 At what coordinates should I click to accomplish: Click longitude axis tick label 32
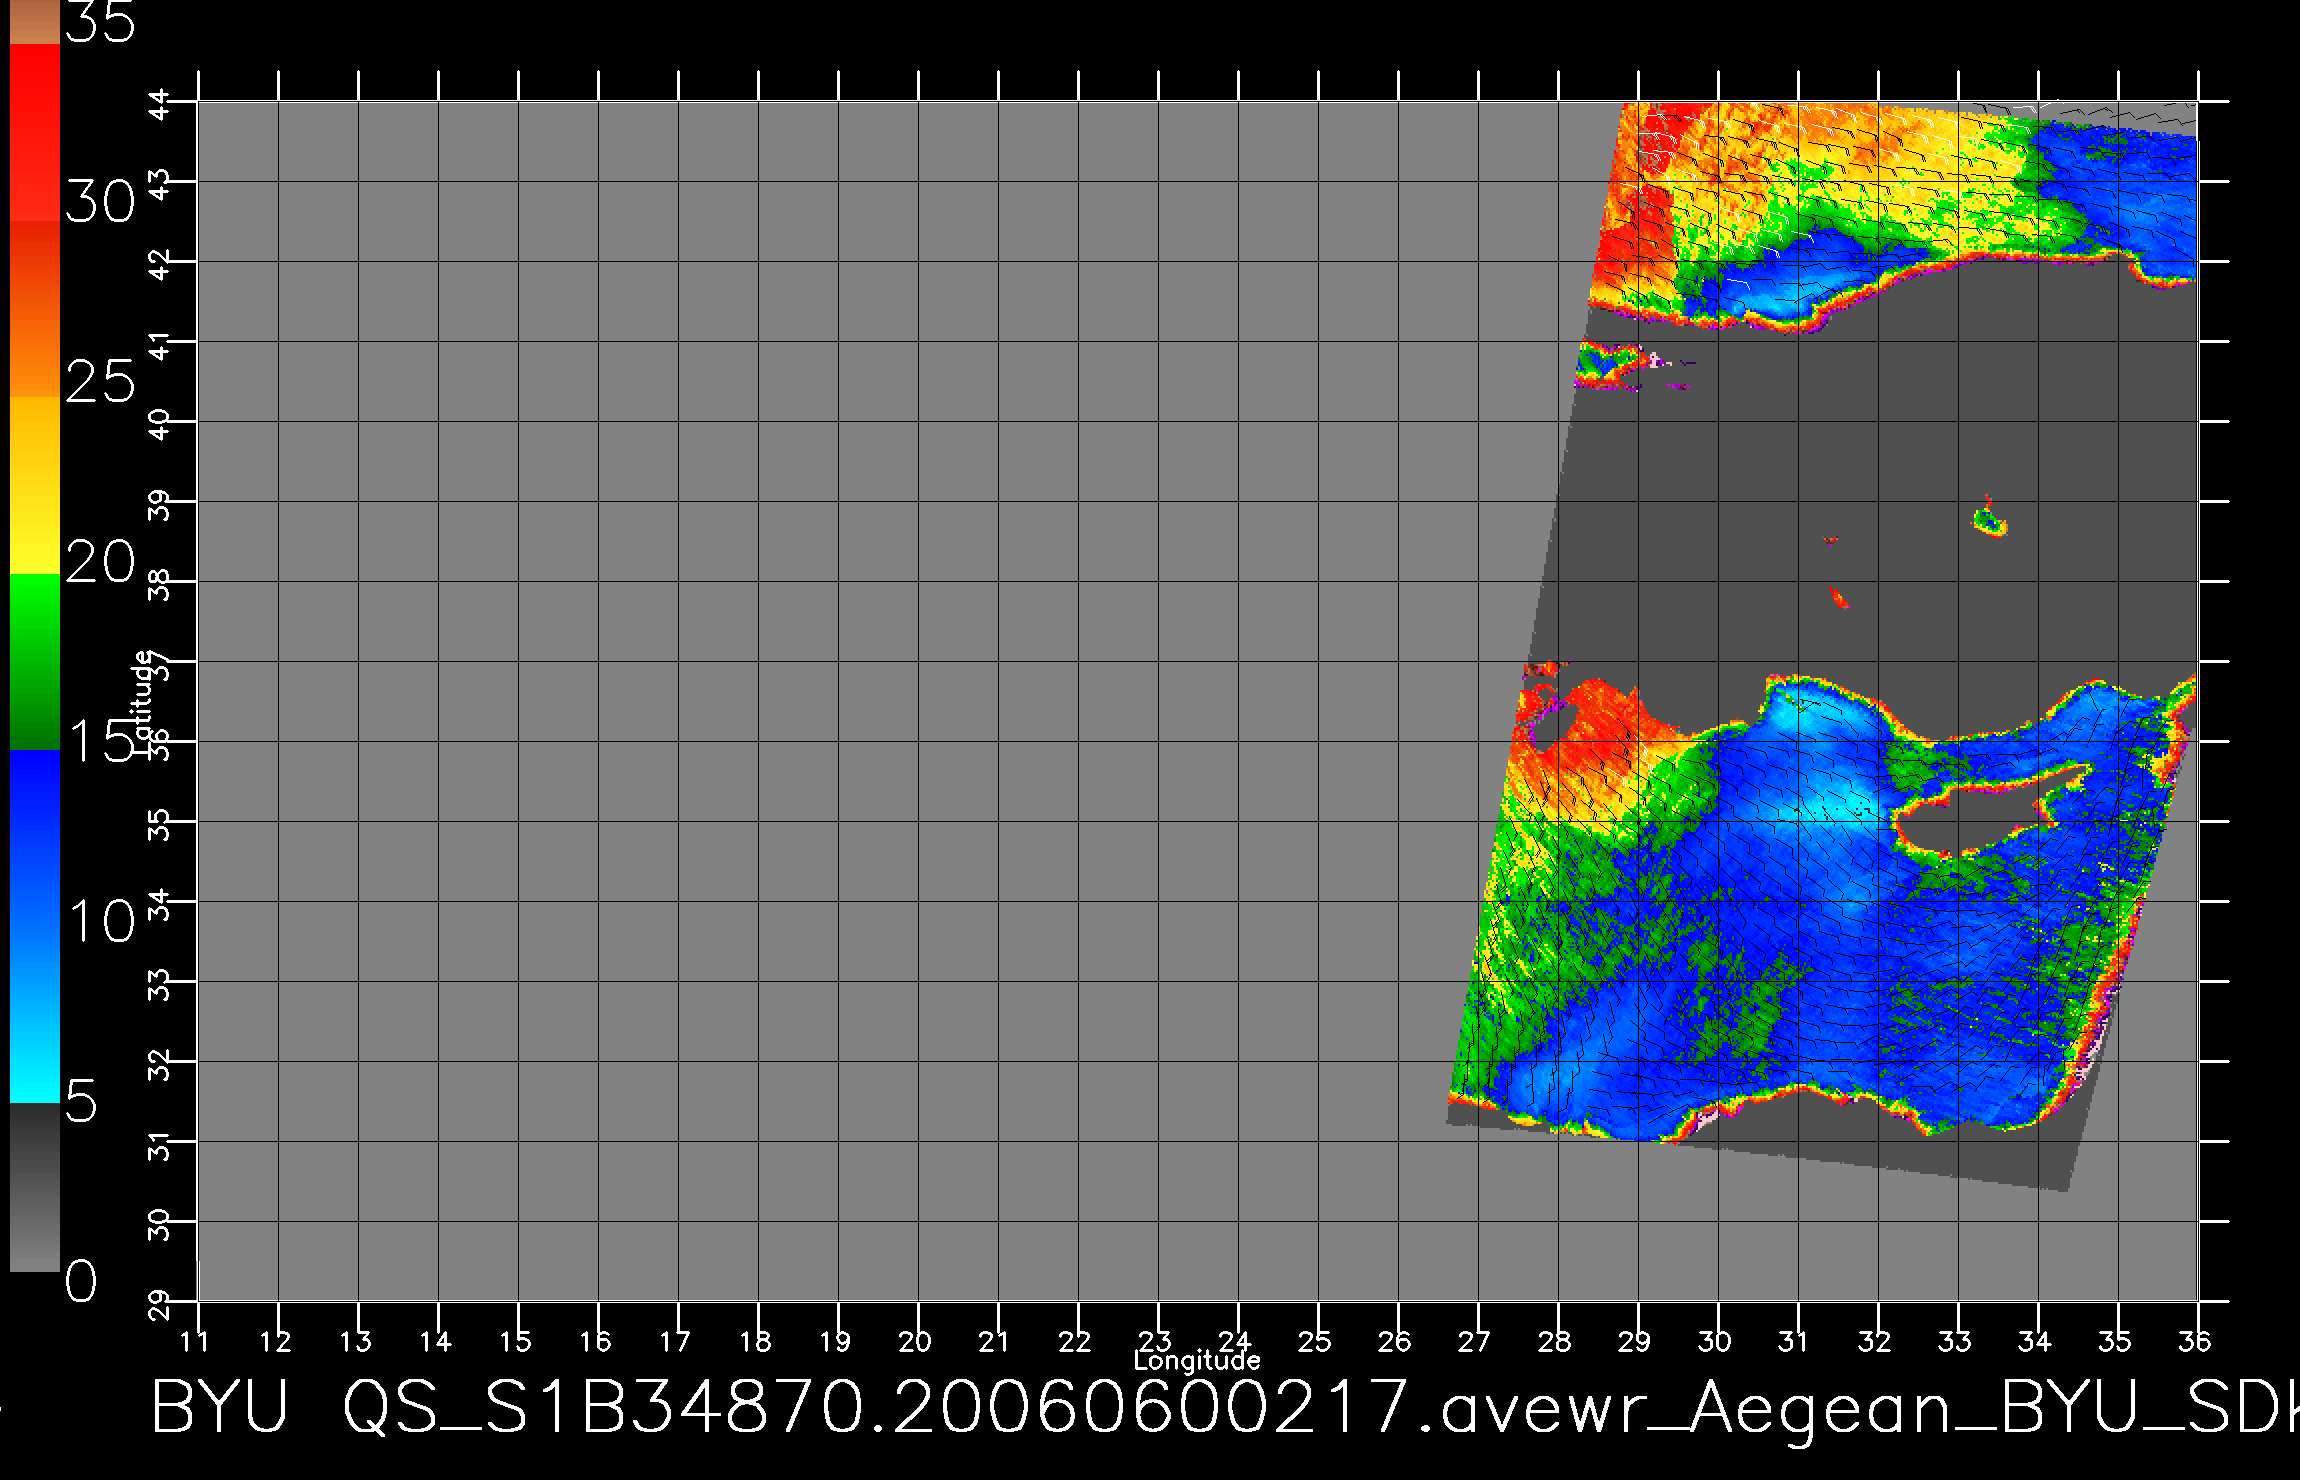[x=1875, y=1340]
